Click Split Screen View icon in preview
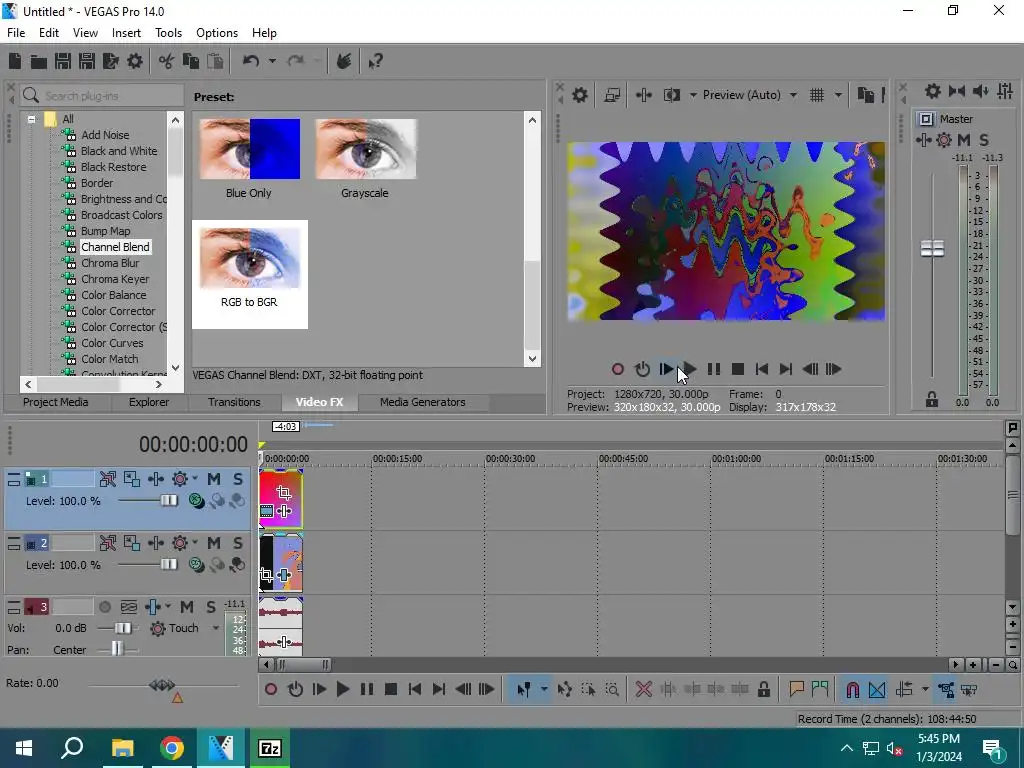The image size is (1024, 768). coord(671,95)
